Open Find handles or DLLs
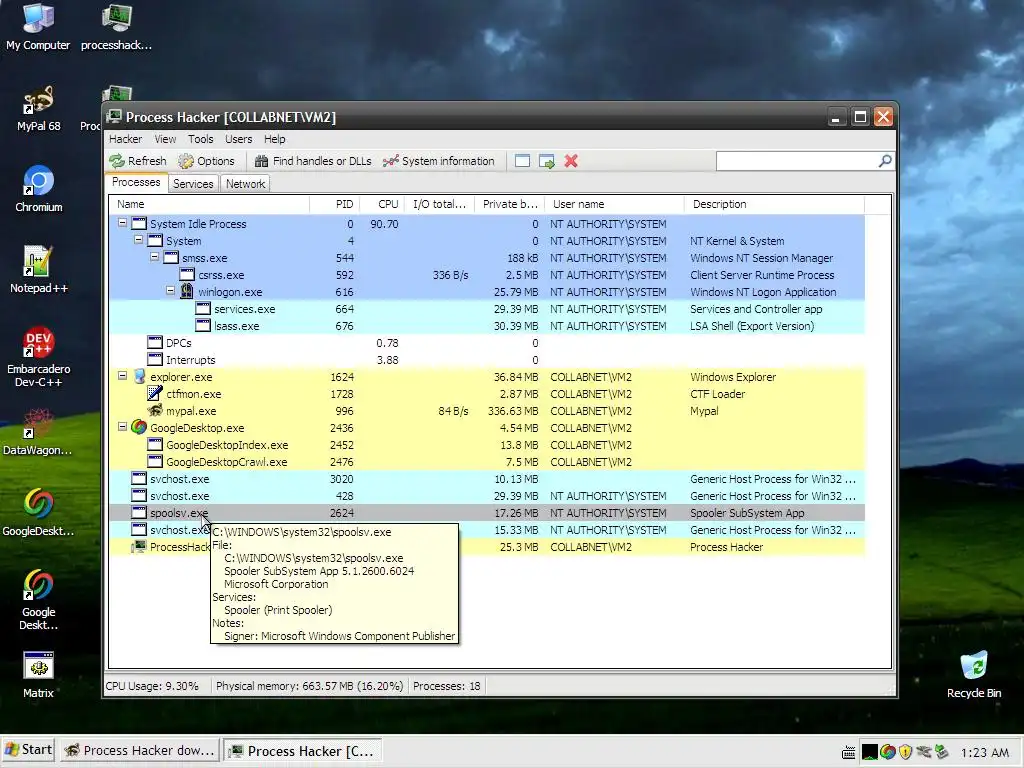Image resolution: width=1024 pixels, height=768 pixels. (313, 161)
